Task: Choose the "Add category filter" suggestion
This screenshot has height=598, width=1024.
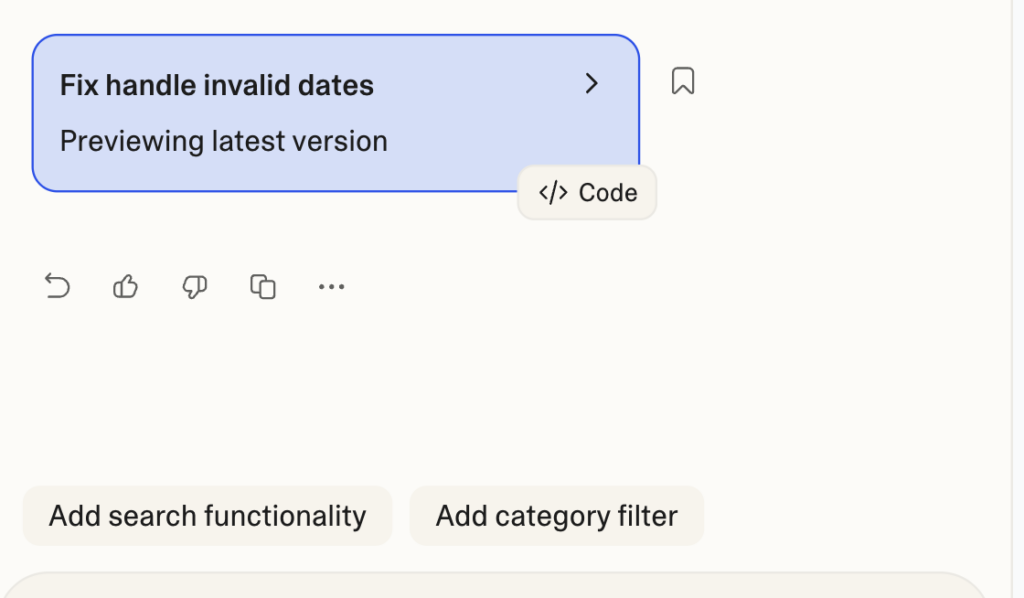Action: pos(556,516)
